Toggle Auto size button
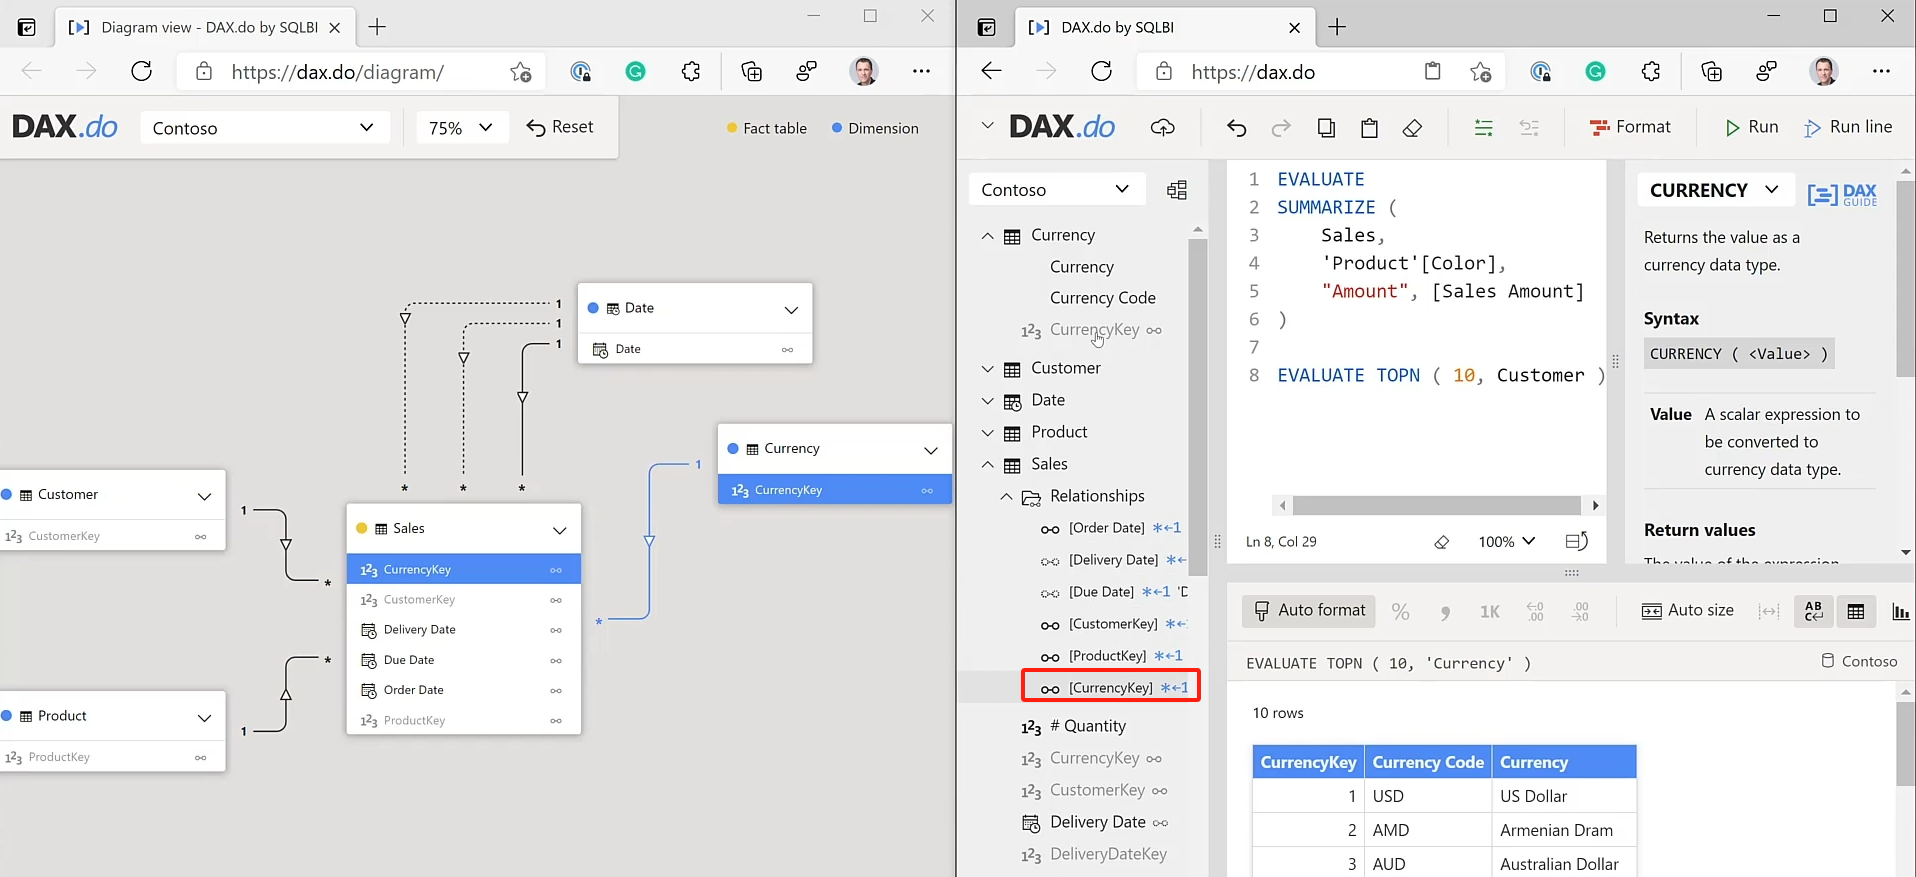1916x877 pixels. [x=1688, y=611]
